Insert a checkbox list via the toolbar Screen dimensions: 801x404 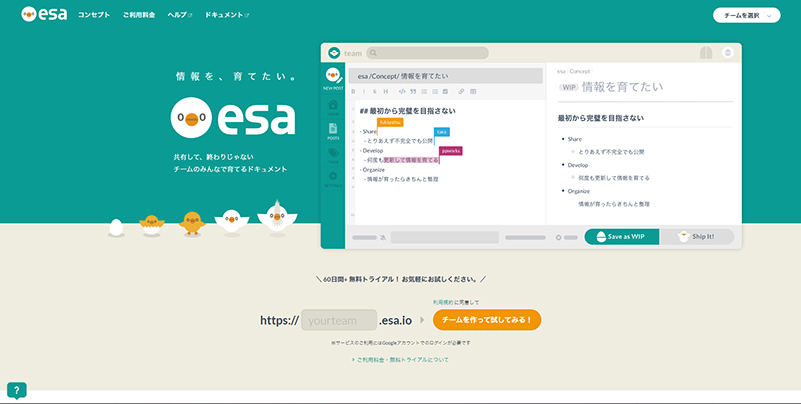(445, 91)
